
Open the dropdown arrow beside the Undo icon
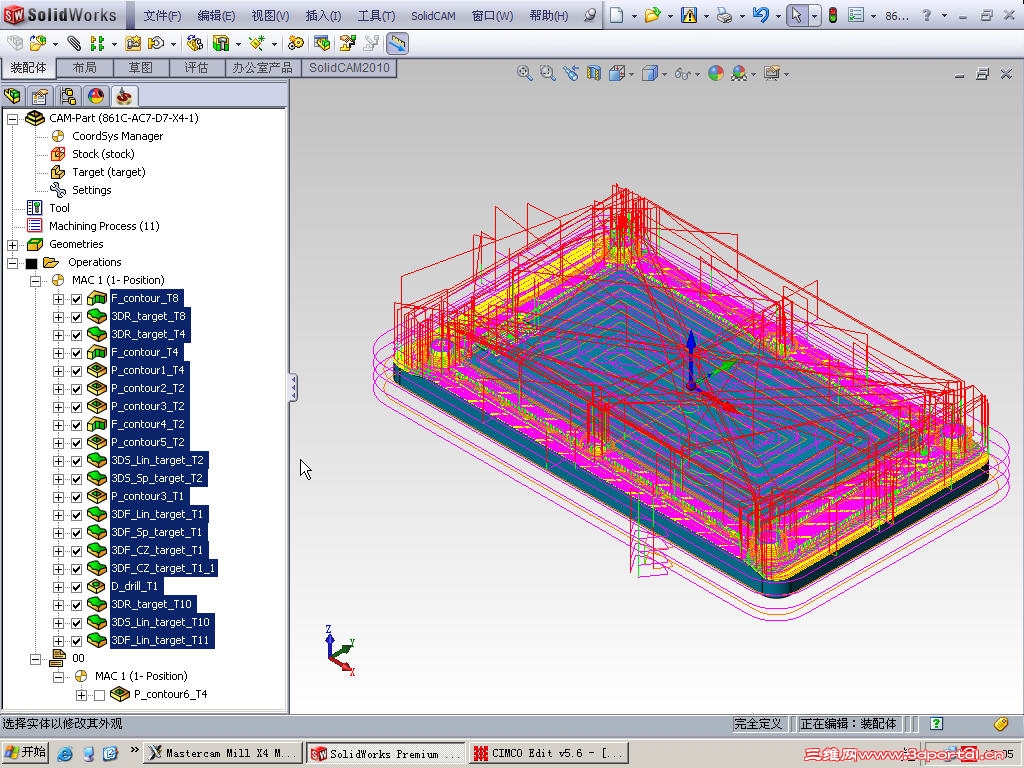[x=778, y=16]
